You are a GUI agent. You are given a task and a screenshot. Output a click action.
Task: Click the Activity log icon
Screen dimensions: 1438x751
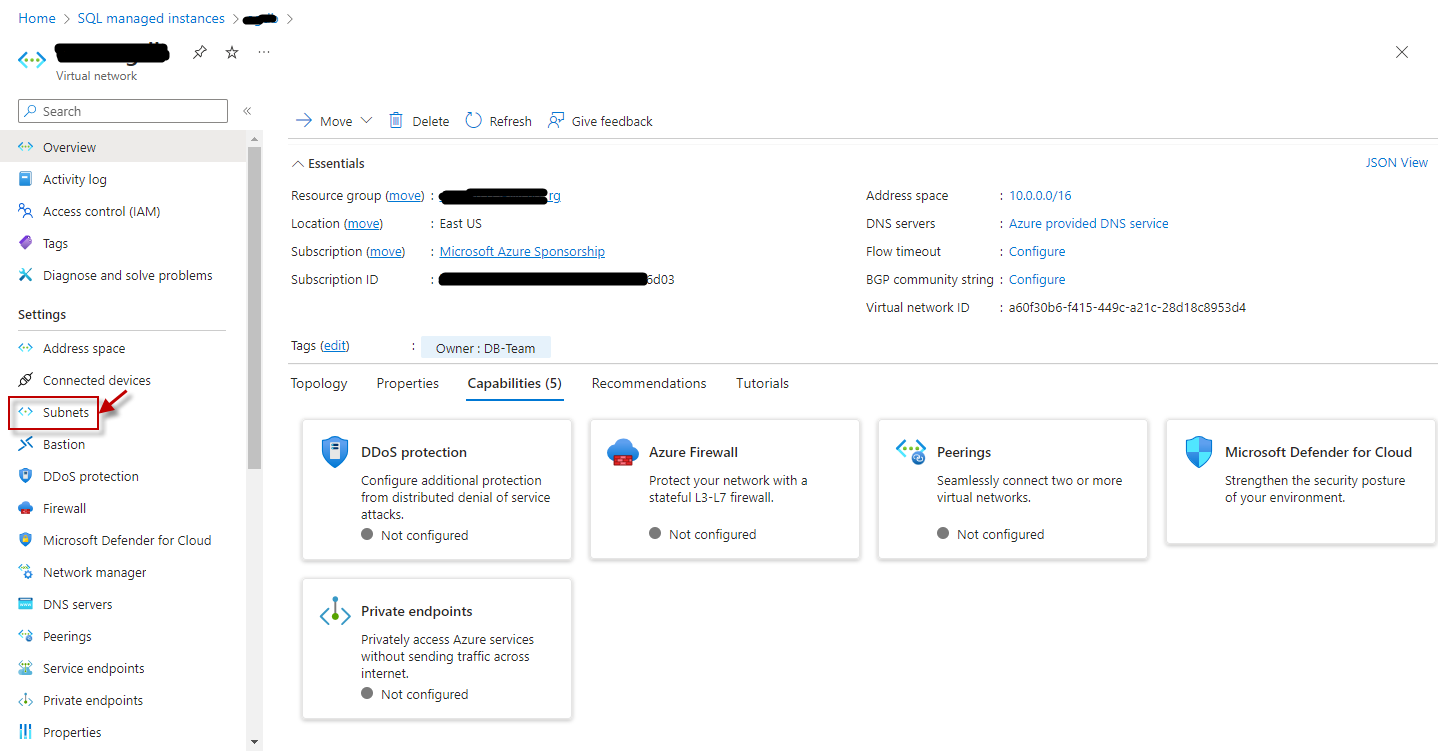pyautogui.click(x=26, y=179)
